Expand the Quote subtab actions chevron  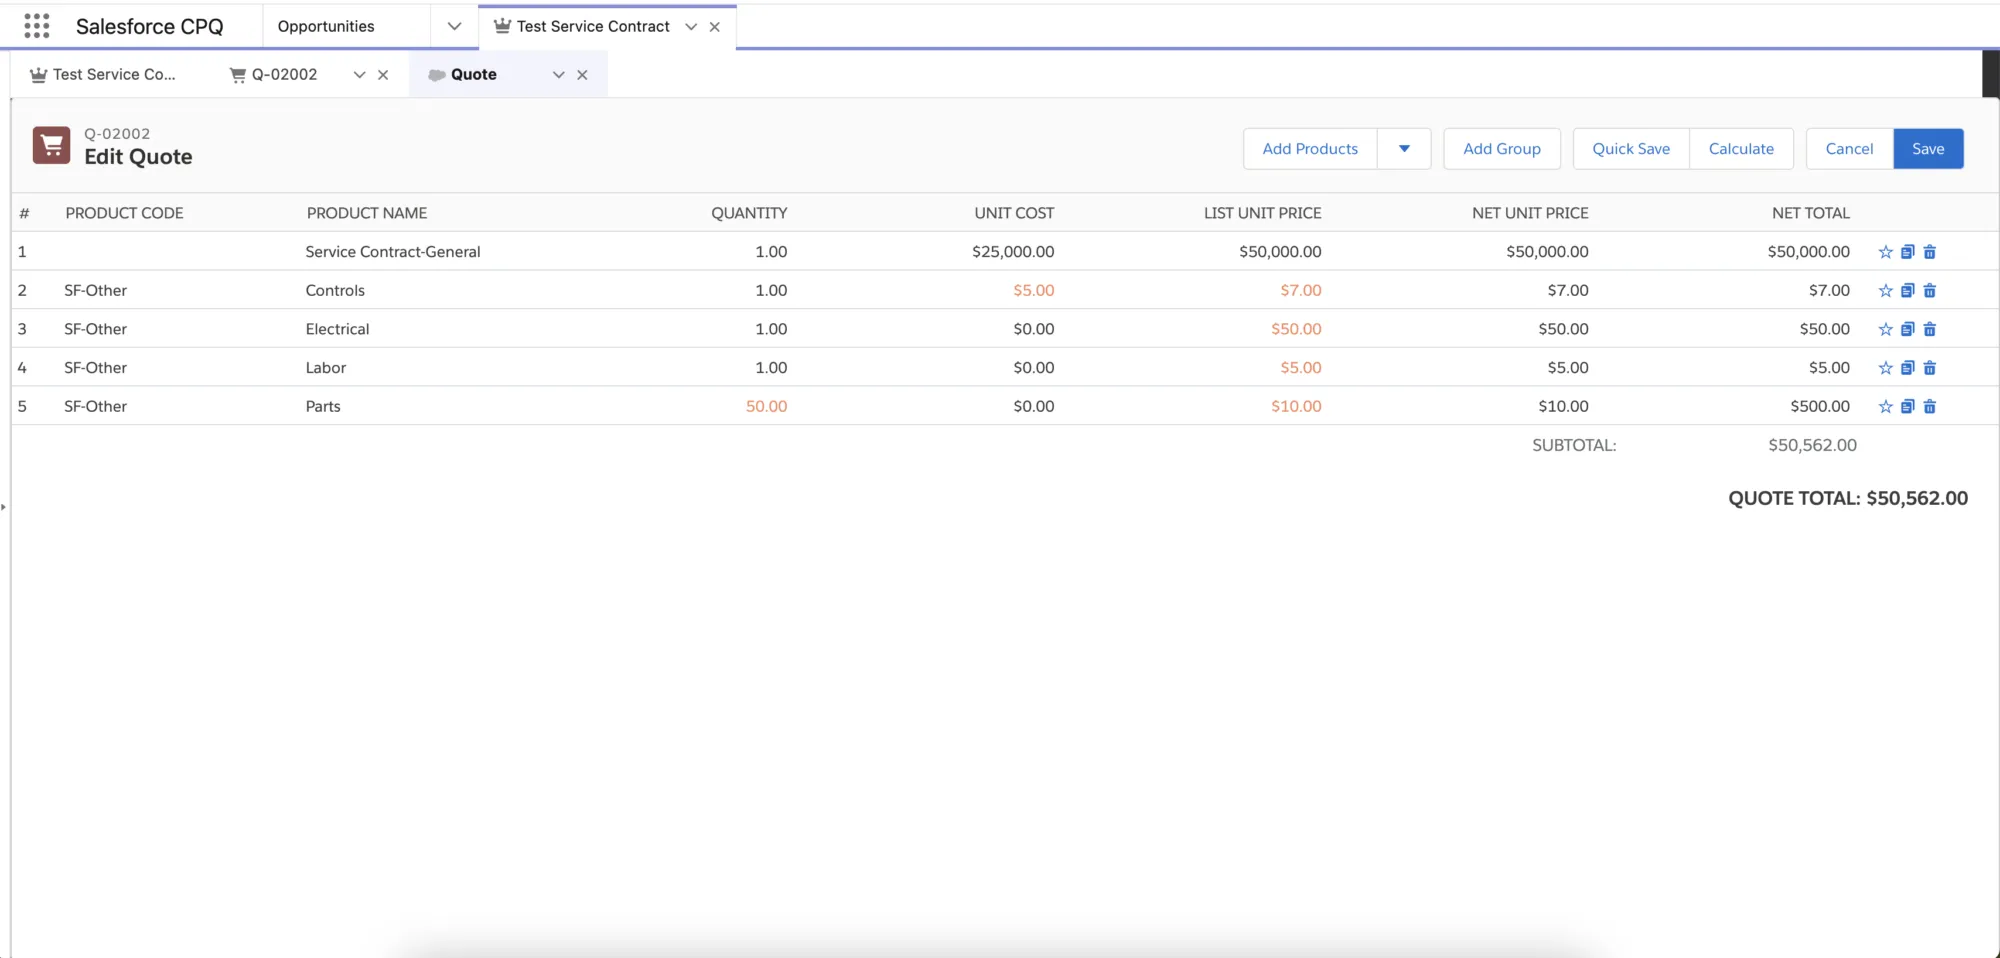(559, 75)
